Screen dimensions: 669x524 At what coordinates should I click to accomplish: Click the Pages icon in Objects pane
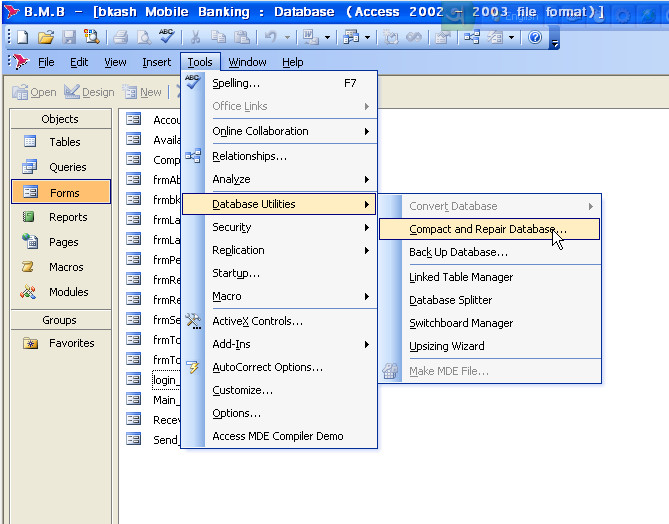[x=30, y=242]
